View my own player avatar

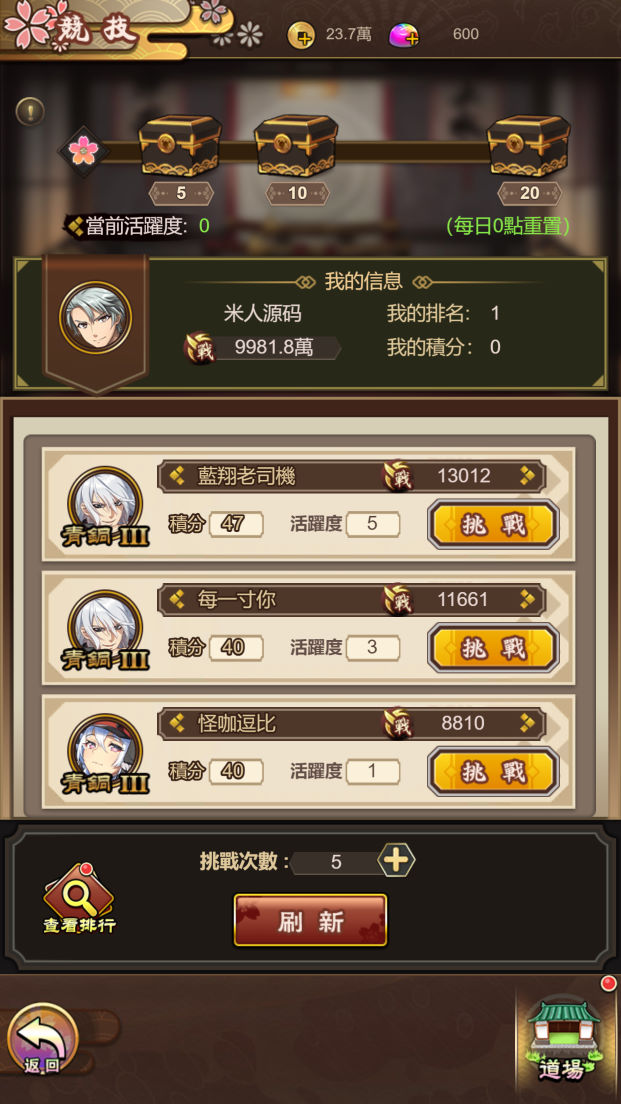click(96, 318)
